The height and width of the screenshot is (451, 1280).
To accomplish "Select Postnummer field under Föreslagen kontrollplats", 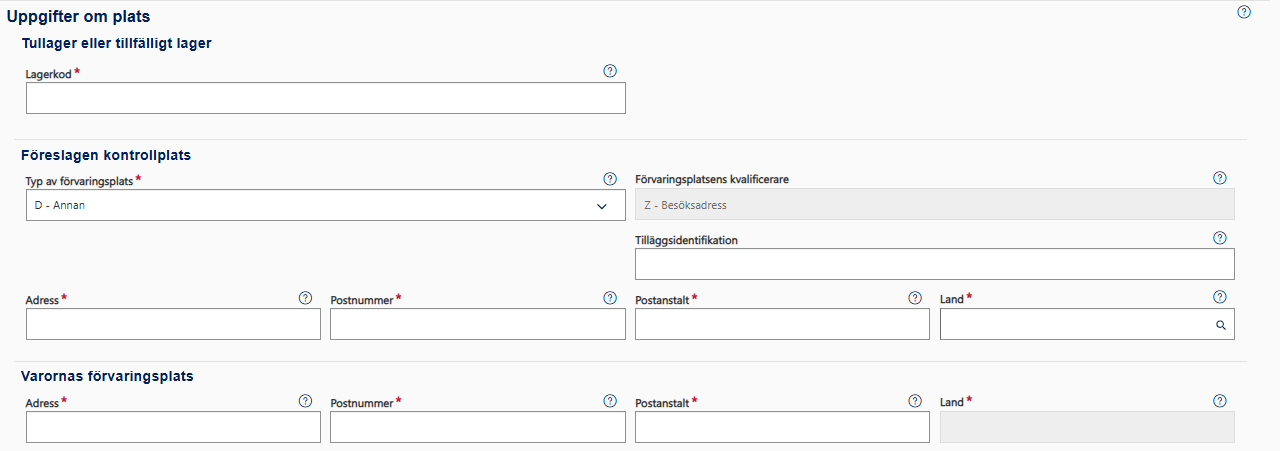I will point(477,324).
